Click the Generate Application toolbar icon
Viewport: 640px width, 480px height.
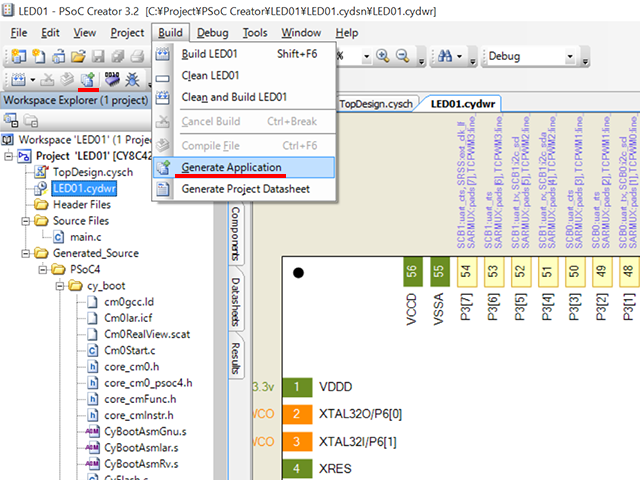(x=87, y=79)
